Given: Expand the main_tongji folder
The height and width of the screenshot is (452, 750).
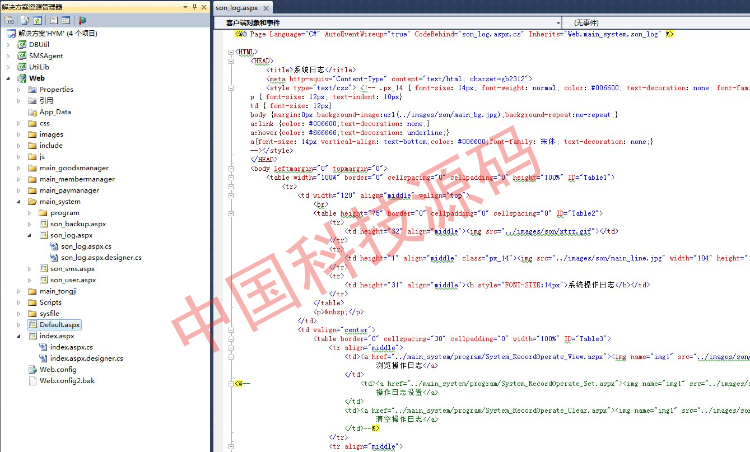Looking at the screenshot, I should click(19, 291).
